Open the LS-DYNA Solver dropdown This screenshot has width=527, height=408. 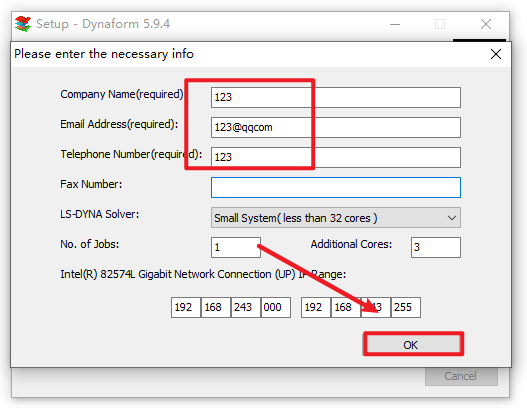click(x=336, y=218)
